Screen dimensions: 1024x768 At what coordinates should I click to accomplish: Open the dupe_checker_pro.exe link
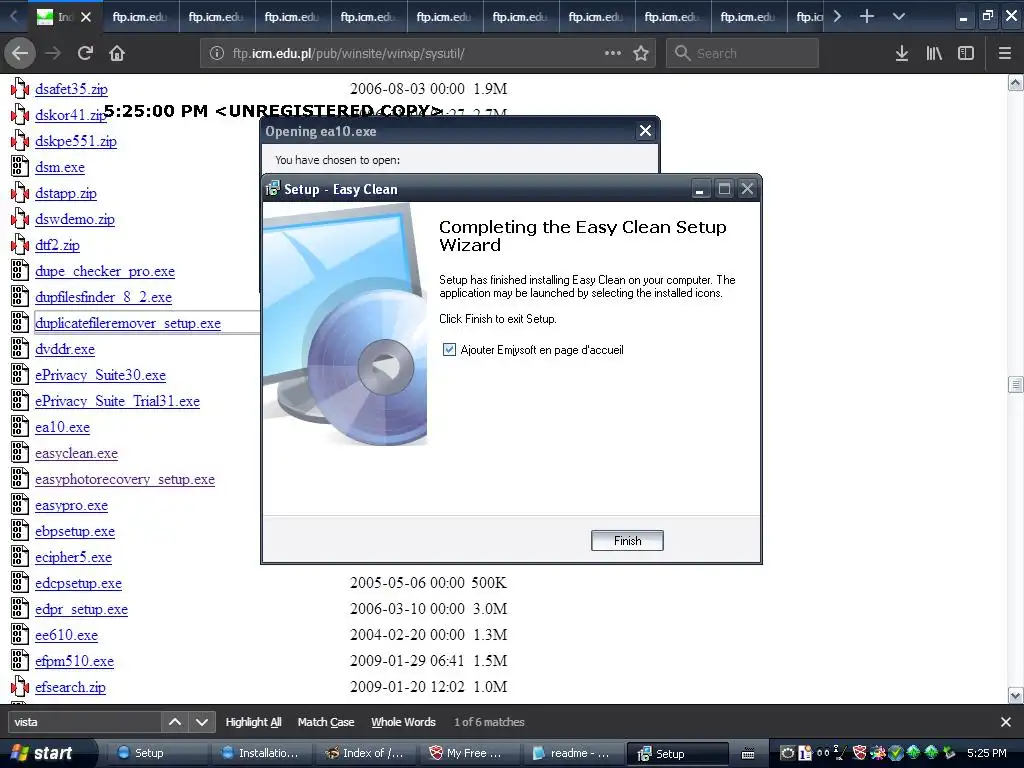tap(105, 271)
